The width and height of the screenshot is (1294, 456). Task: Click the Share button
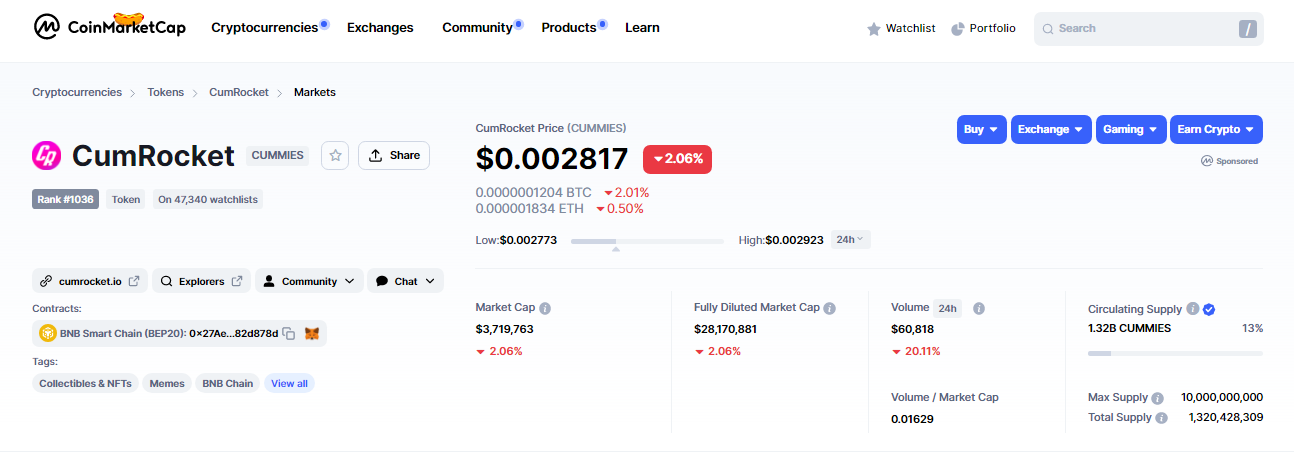coord(393,155)
